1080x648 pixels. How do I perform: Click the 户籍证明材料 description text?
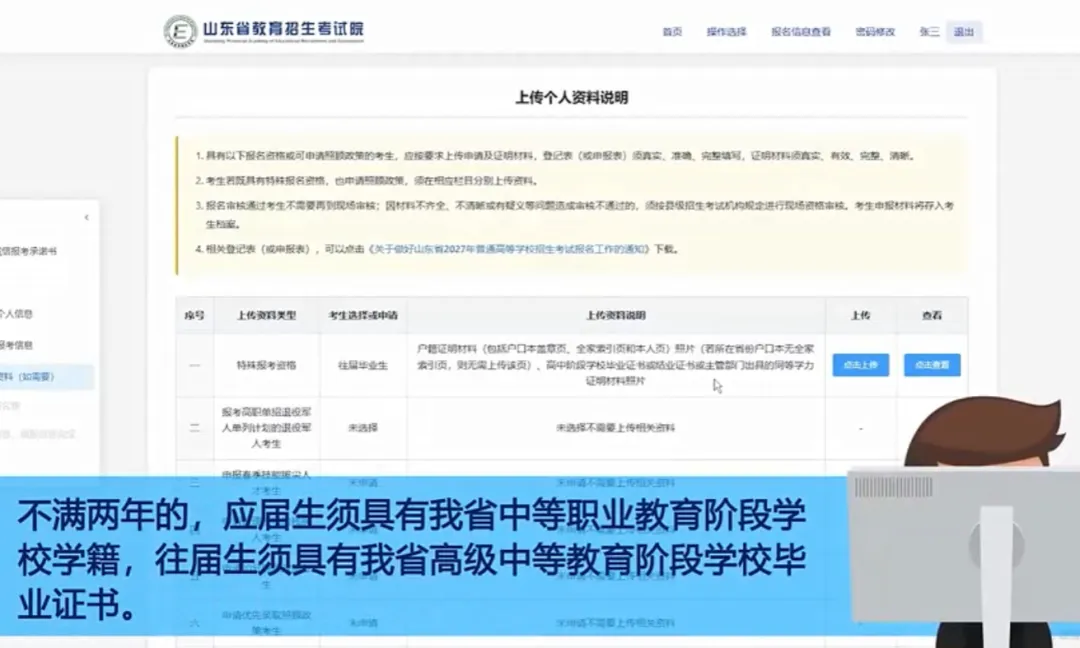(616, 365)
